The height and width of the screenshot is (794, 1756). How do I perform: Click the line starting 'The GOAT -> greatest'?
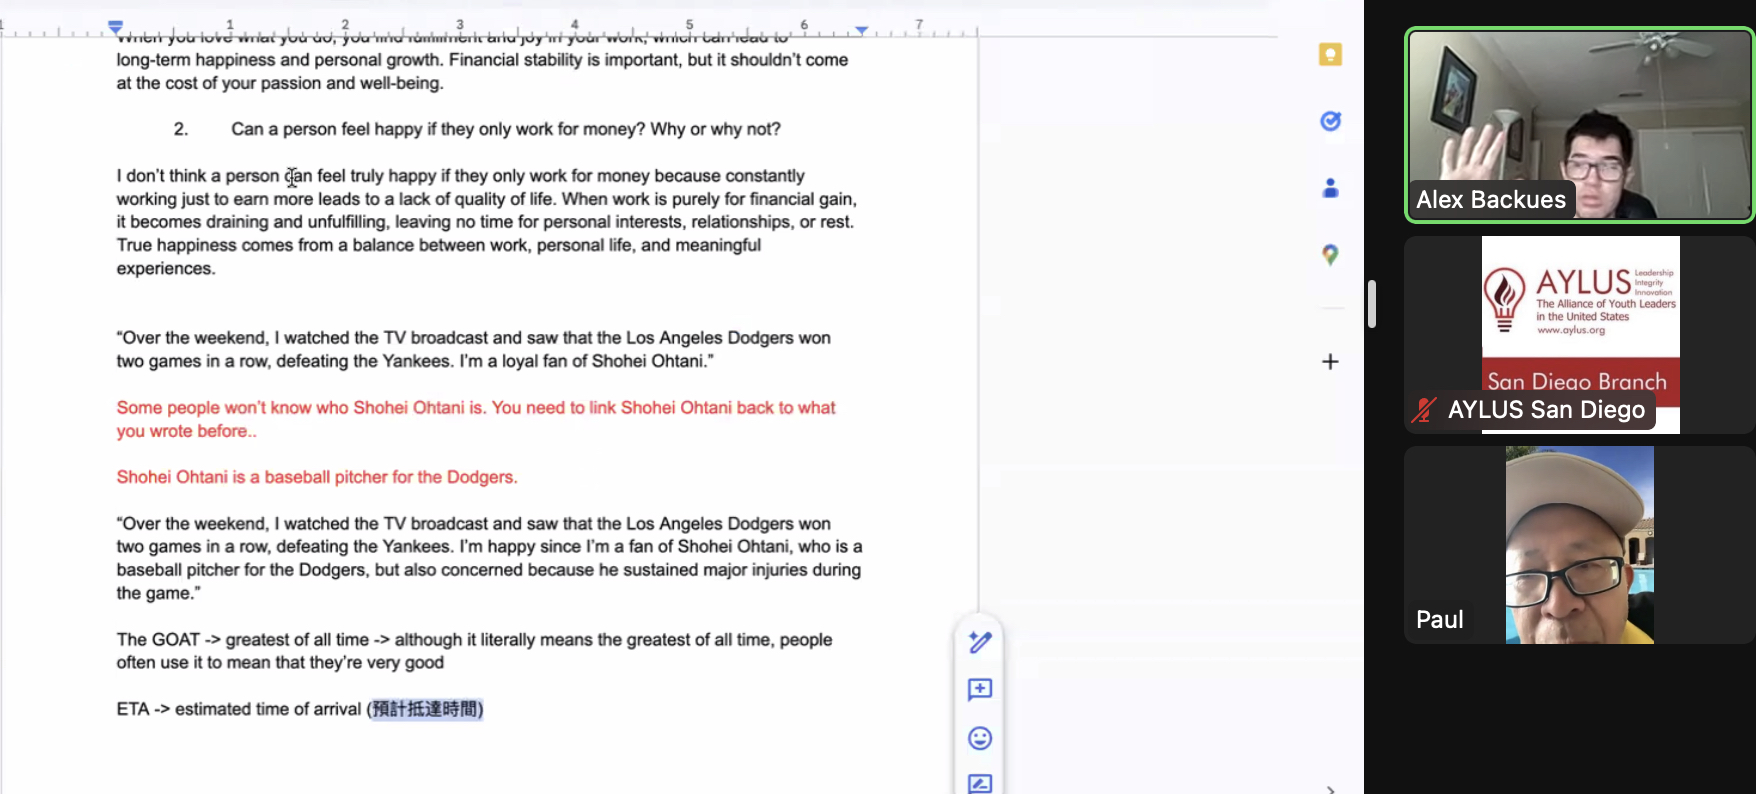(474, 640)
